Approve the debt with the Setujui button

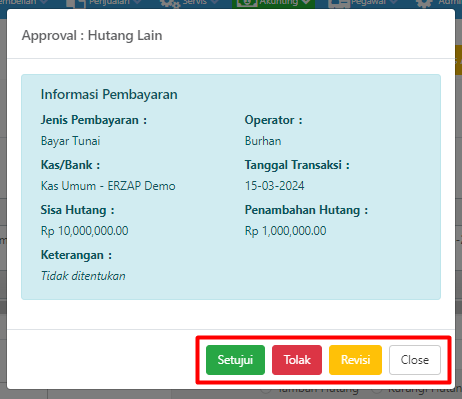coord(235,360)
